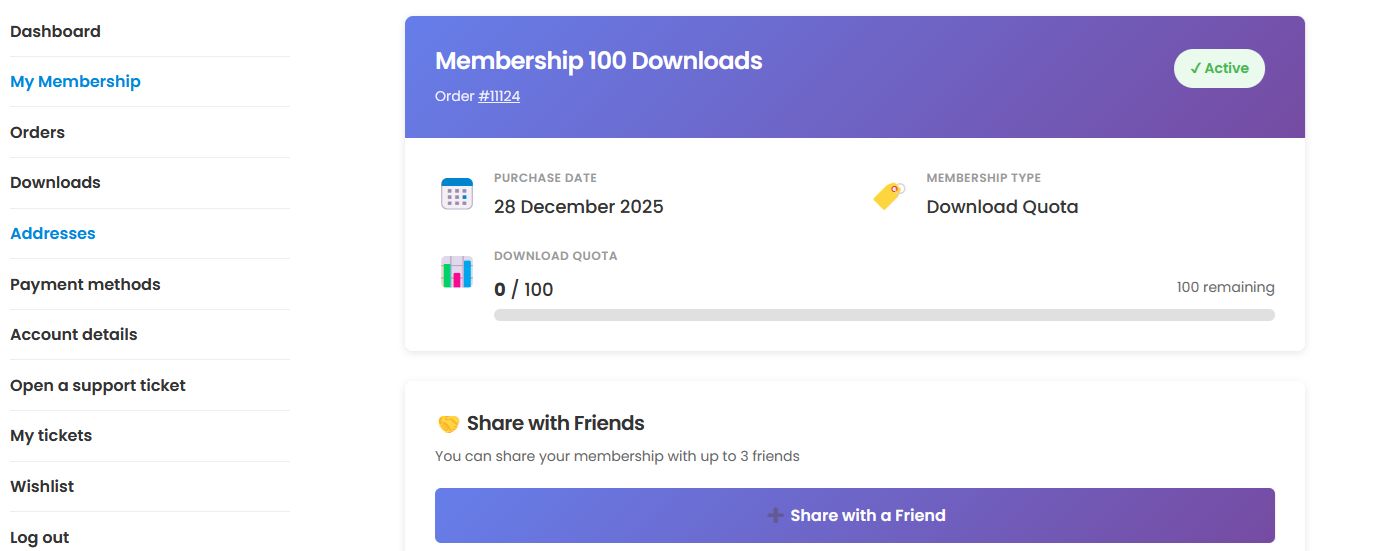
Task: Log out of the account
Action: pyautogui.click(x=40, y=537)
